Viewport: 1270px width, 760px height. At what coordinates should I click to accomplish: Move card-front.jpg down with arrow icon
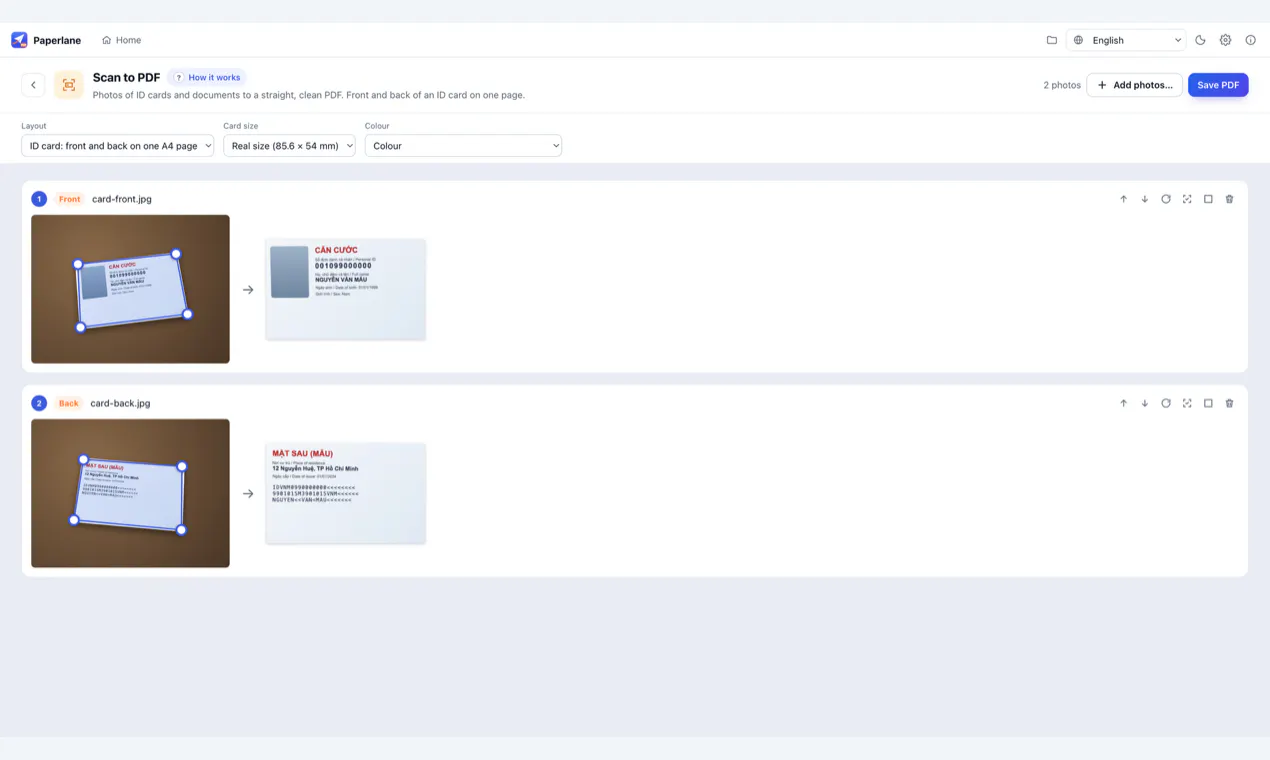coord(1145,199)
